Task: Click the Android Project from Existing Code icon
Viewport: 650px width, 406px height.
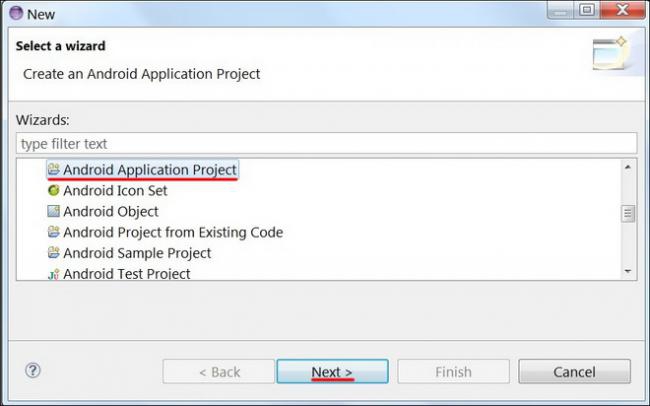Action: pos(54,232)
